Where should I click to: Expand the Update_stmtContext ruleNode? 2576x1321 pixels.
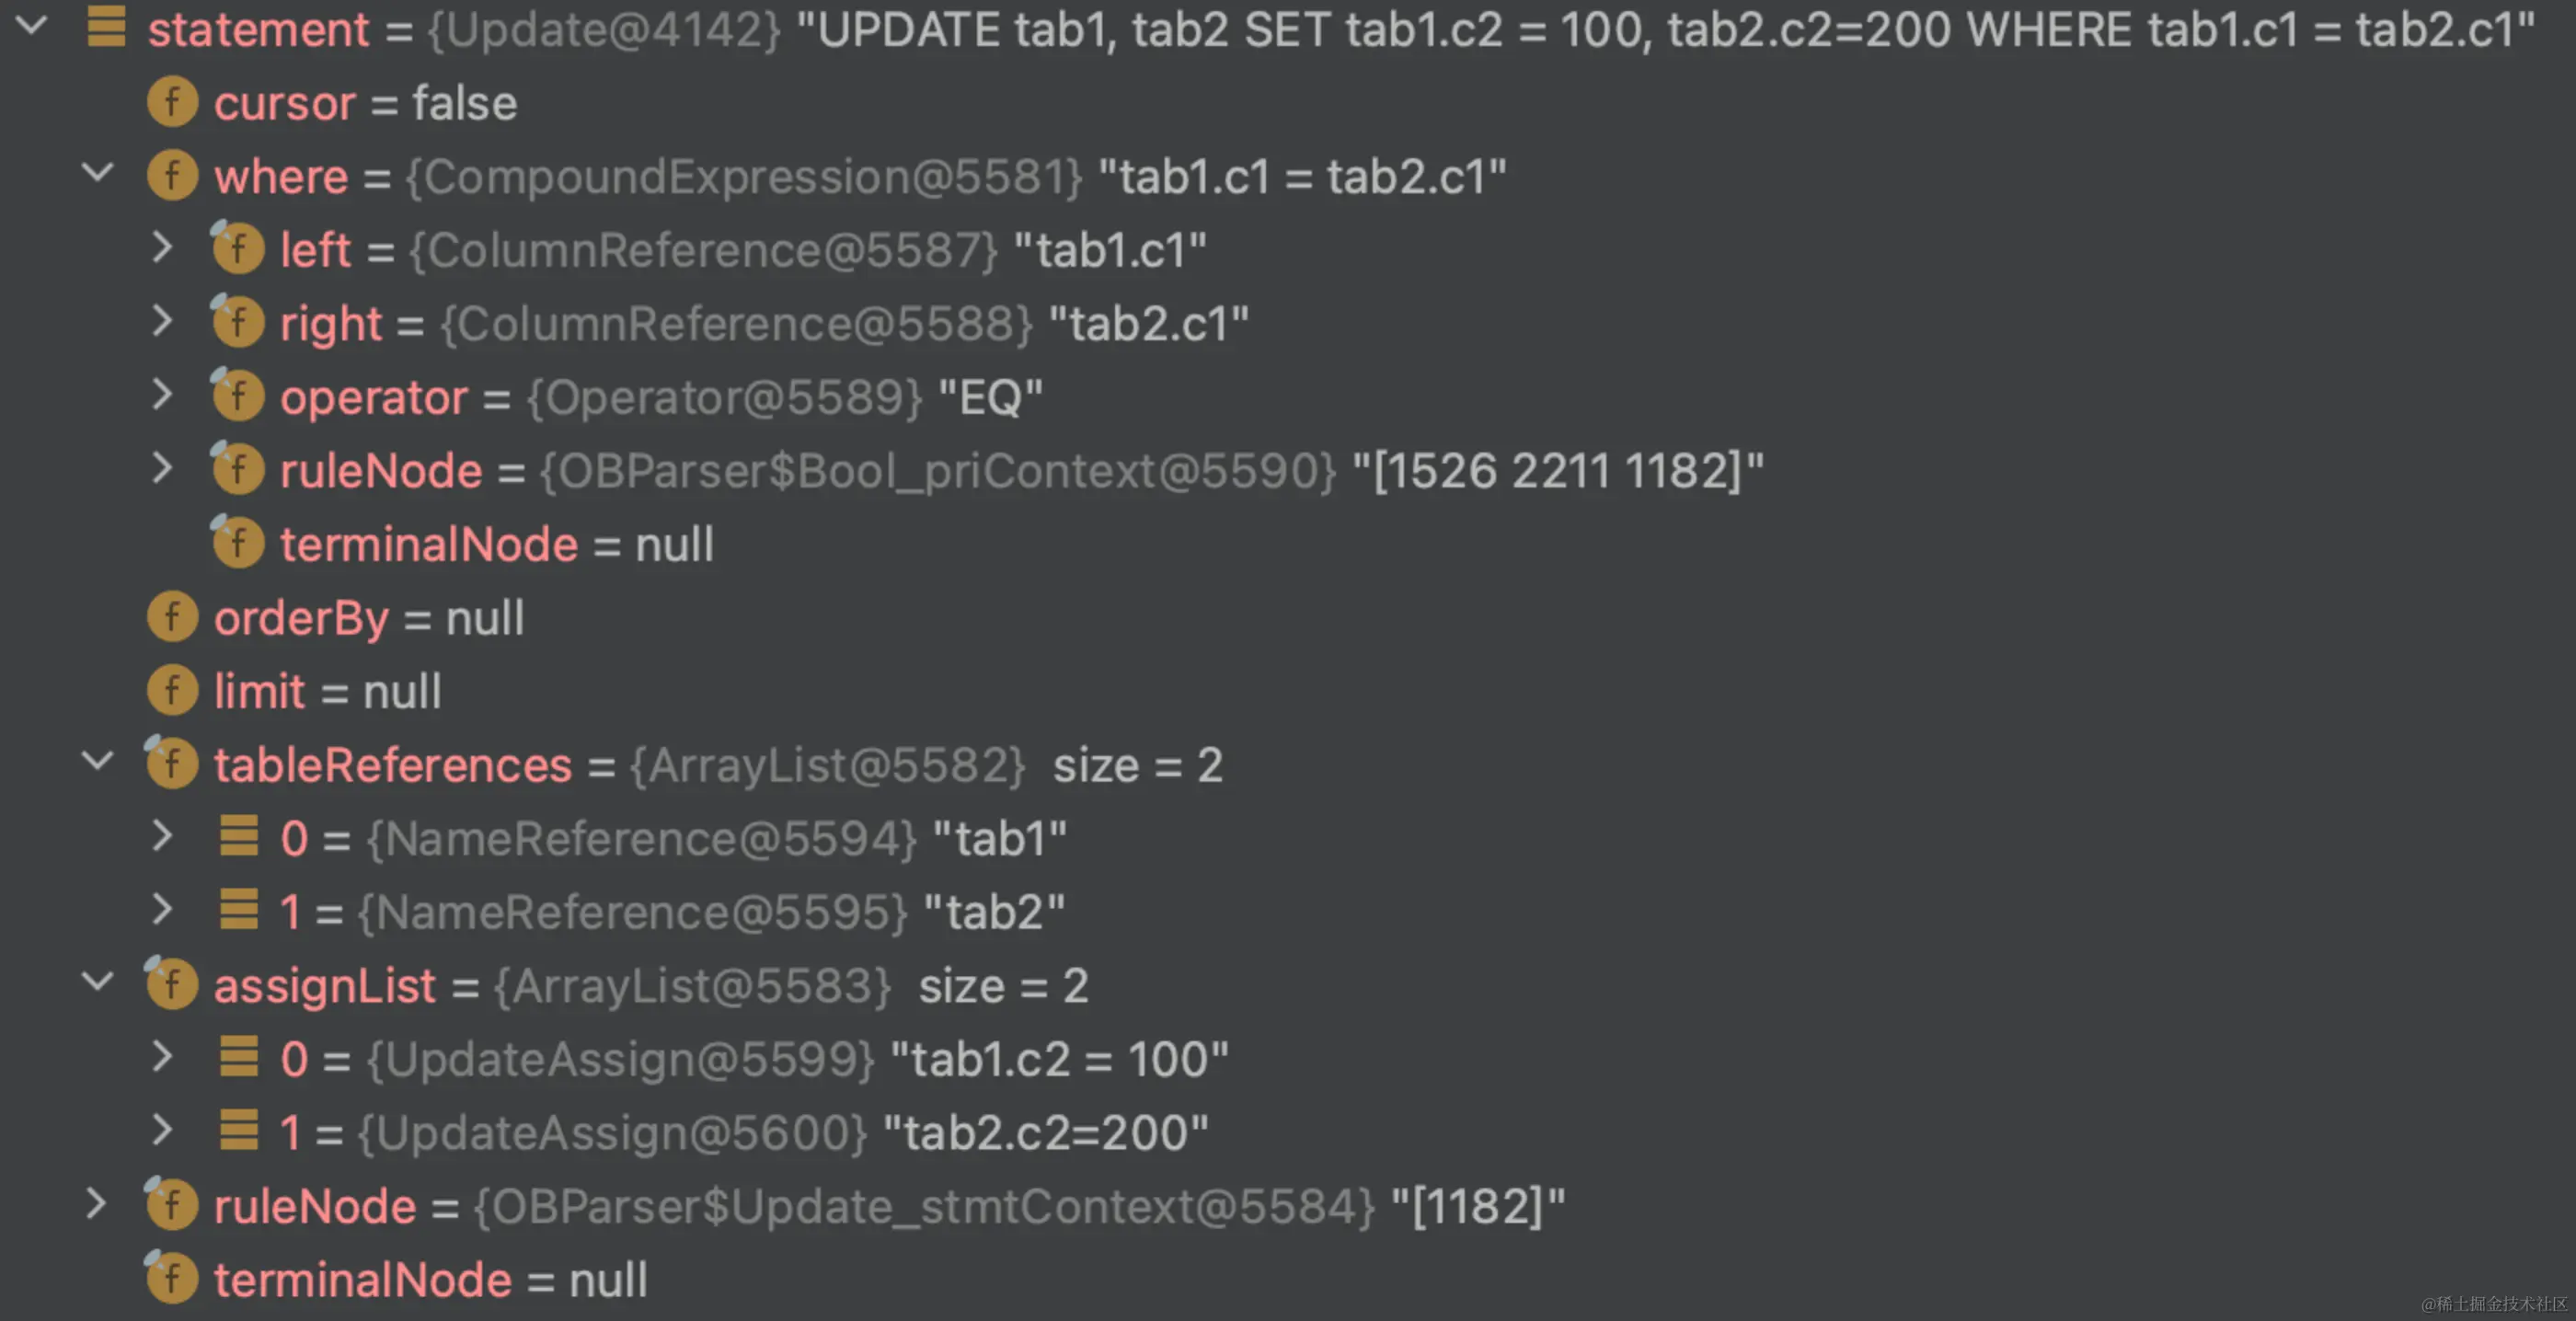[95, 1204]
